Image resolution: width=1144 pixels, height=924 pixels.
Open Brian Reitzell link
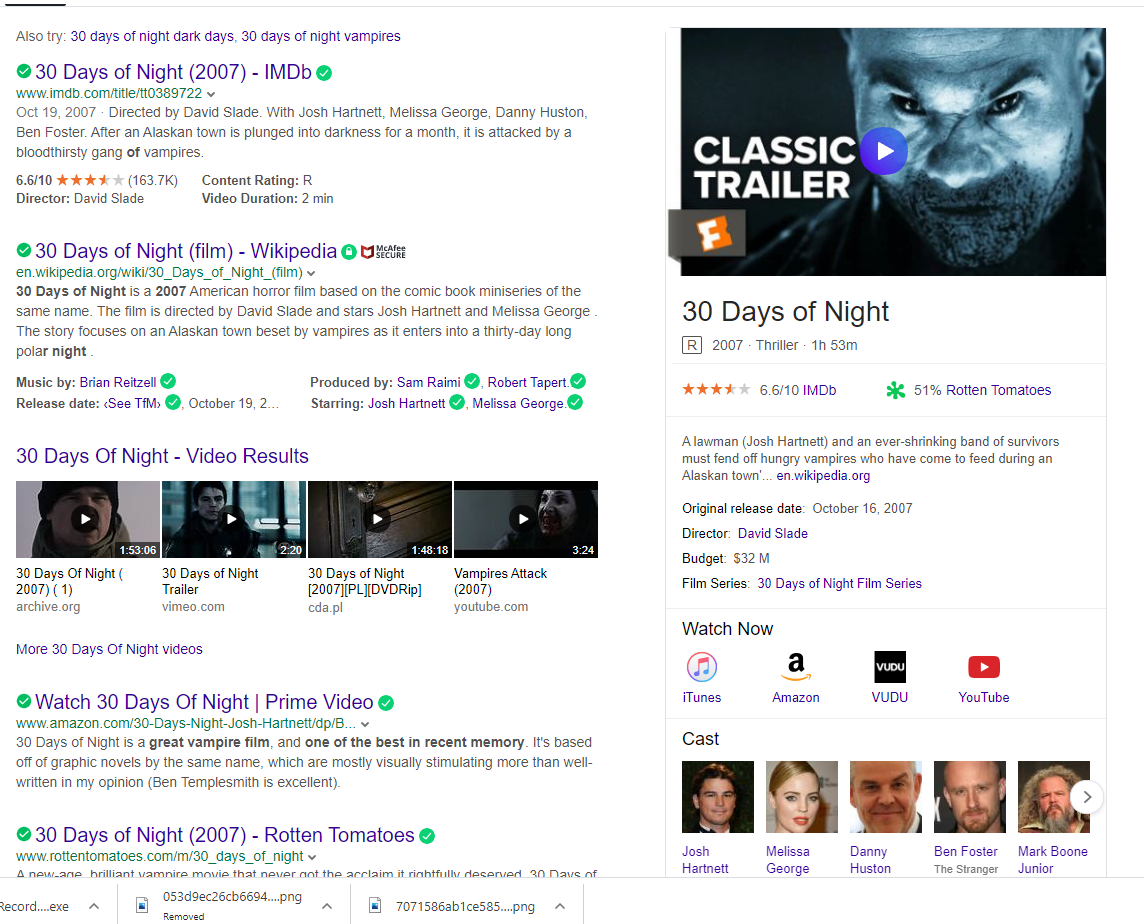(117, 382)
